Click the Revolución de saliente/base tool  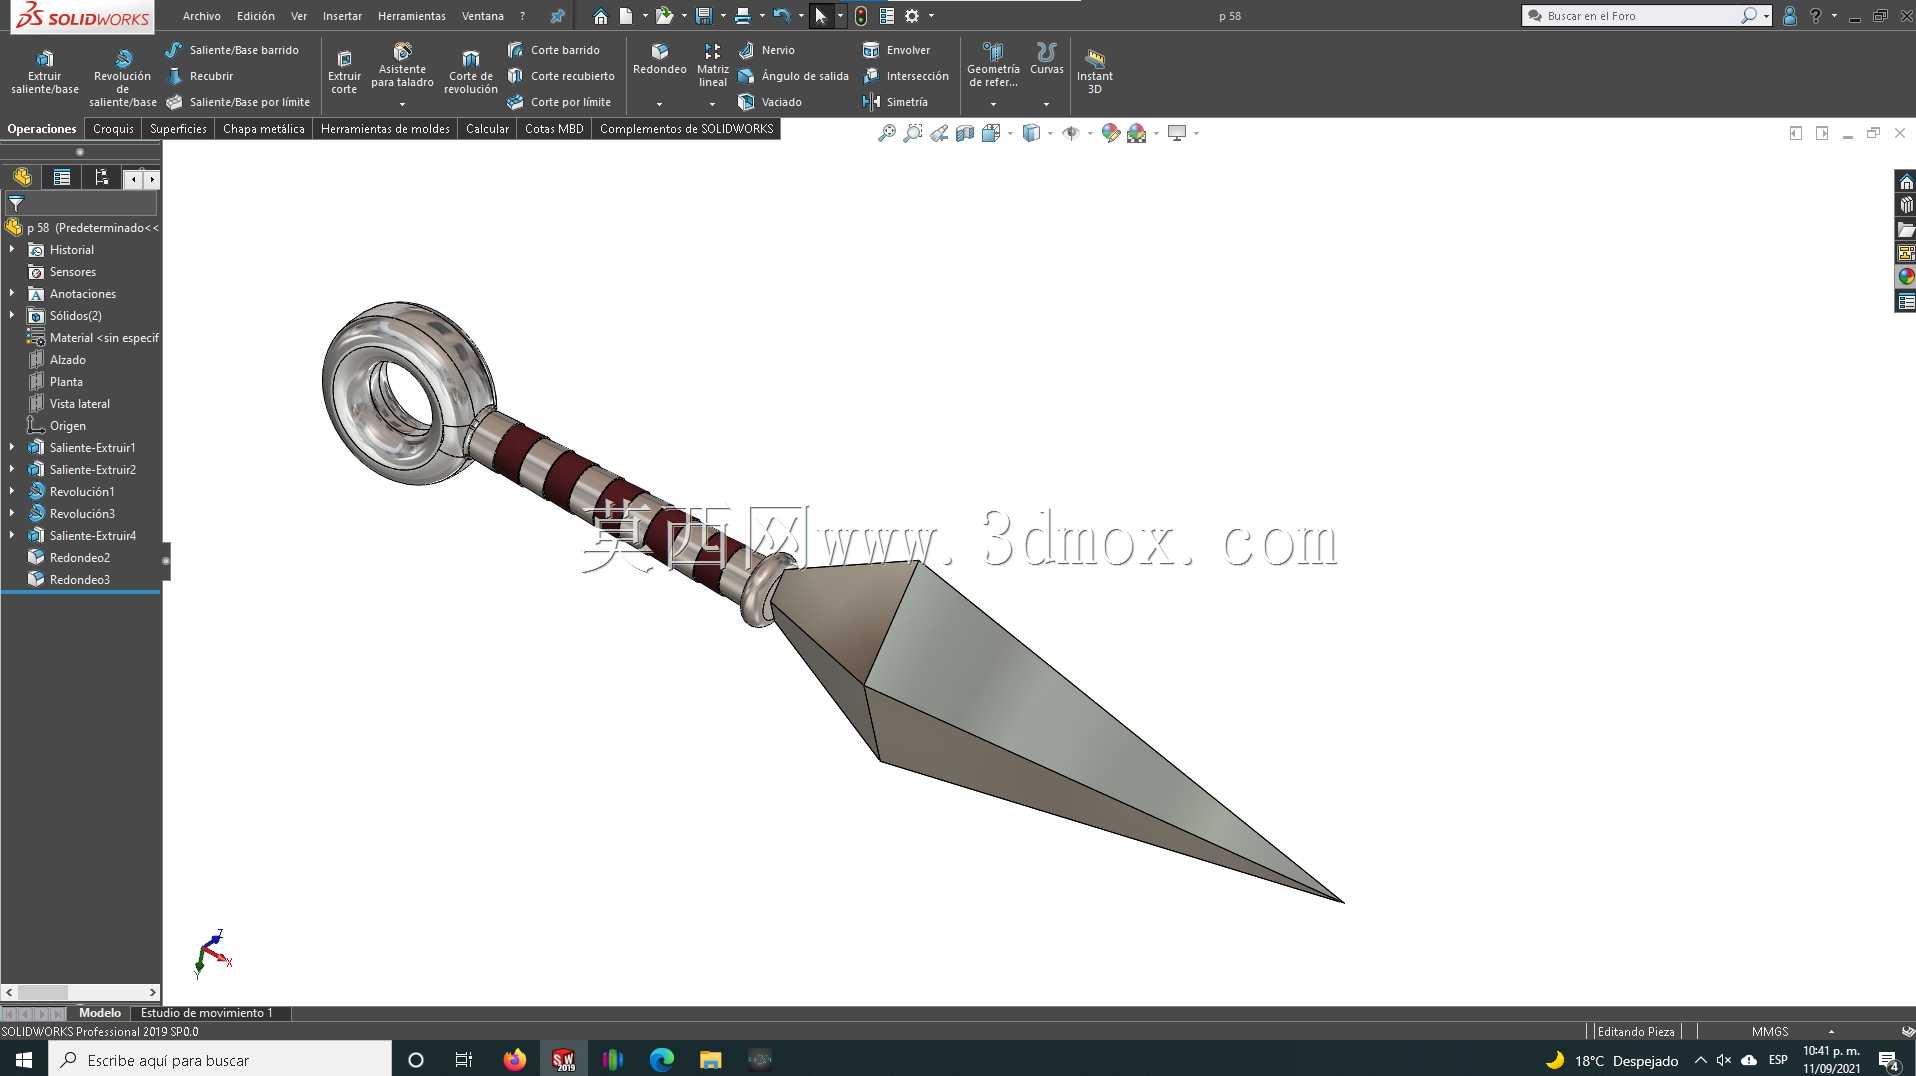point(122,78)
